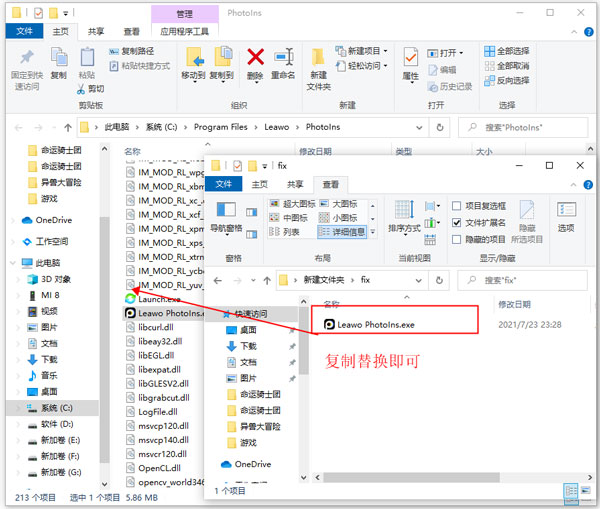Open the Application Tools tab
Image resolution: width=600 pixels, height=509 pixels.
tap(184, 31)
